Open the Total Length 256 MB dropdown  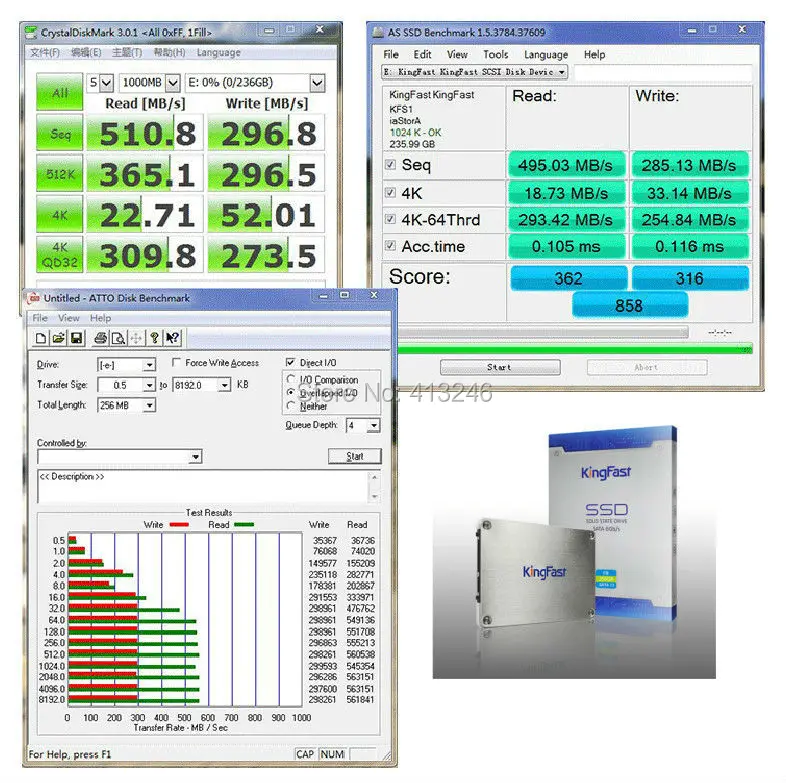click(x=149, y=405)
